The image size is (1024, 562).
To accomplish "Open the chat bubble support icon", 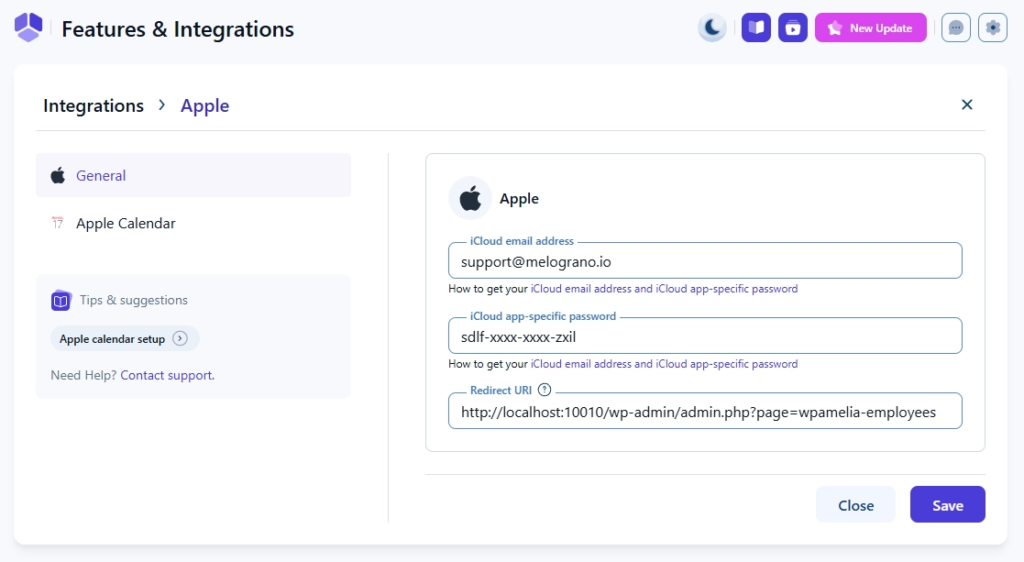I will click(x=956, y=28).
